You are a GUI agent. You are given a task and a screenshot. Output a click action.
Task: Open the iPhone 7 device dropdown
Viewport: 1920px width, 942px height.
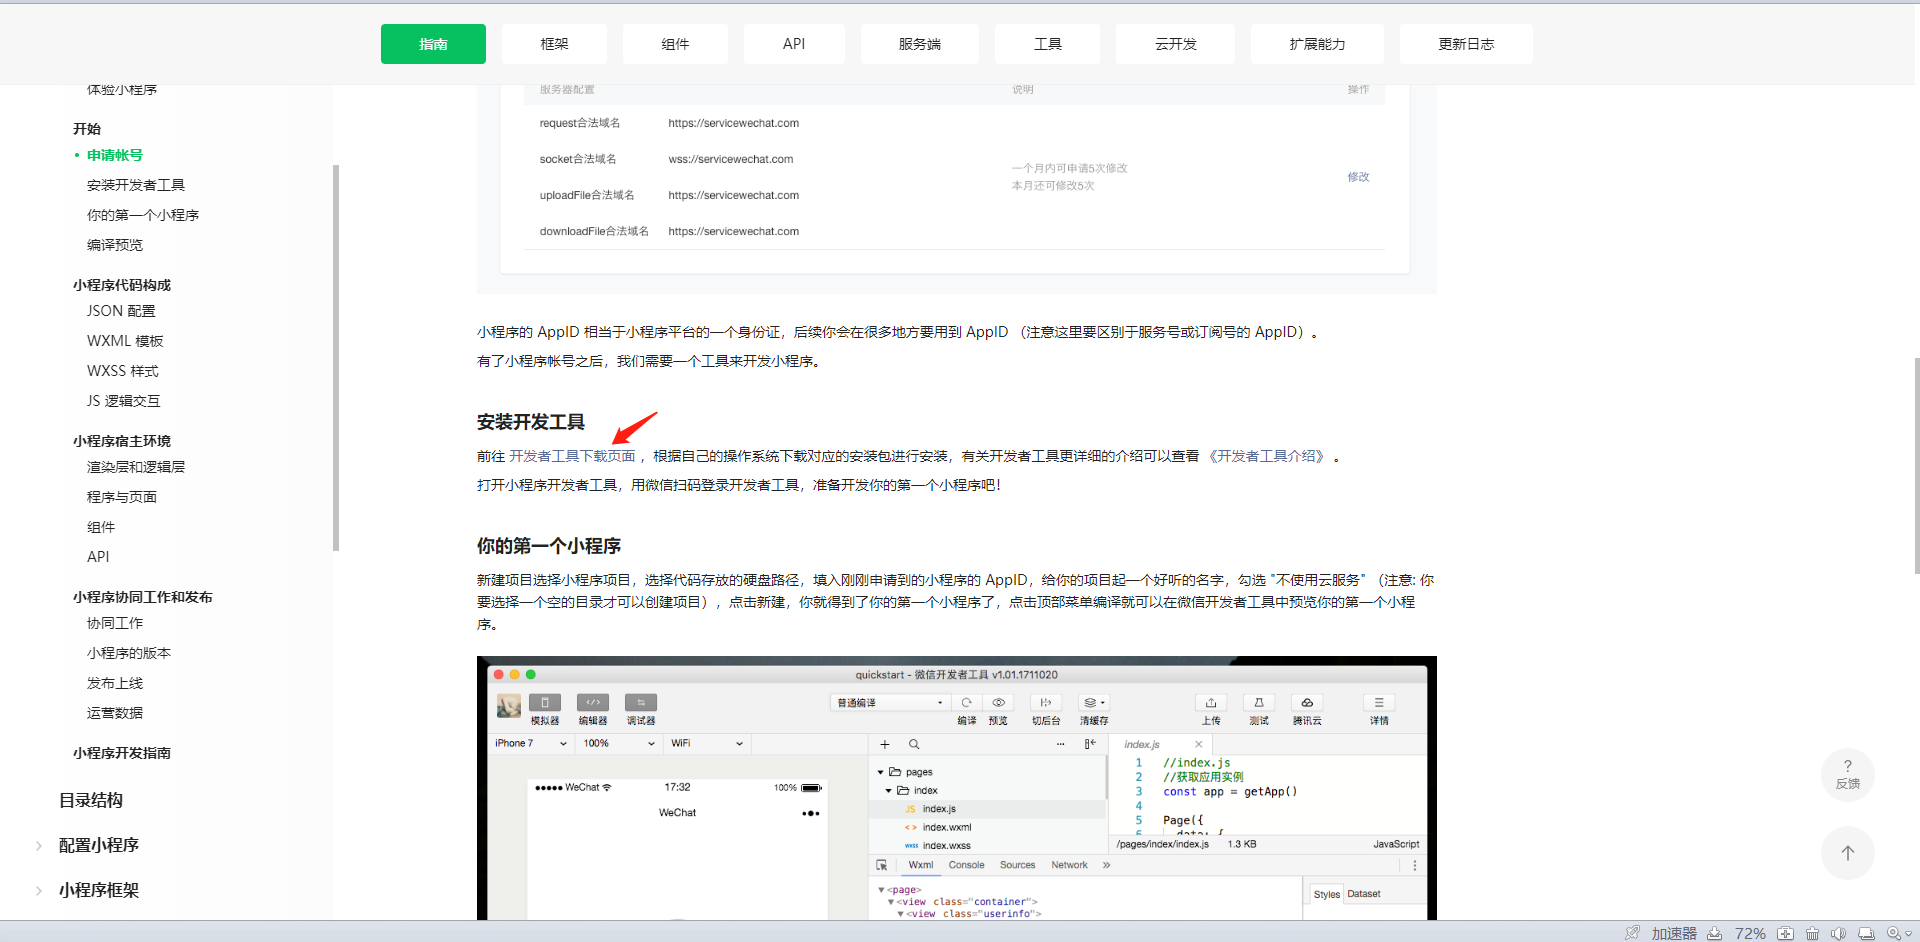[x=530, y=743]
